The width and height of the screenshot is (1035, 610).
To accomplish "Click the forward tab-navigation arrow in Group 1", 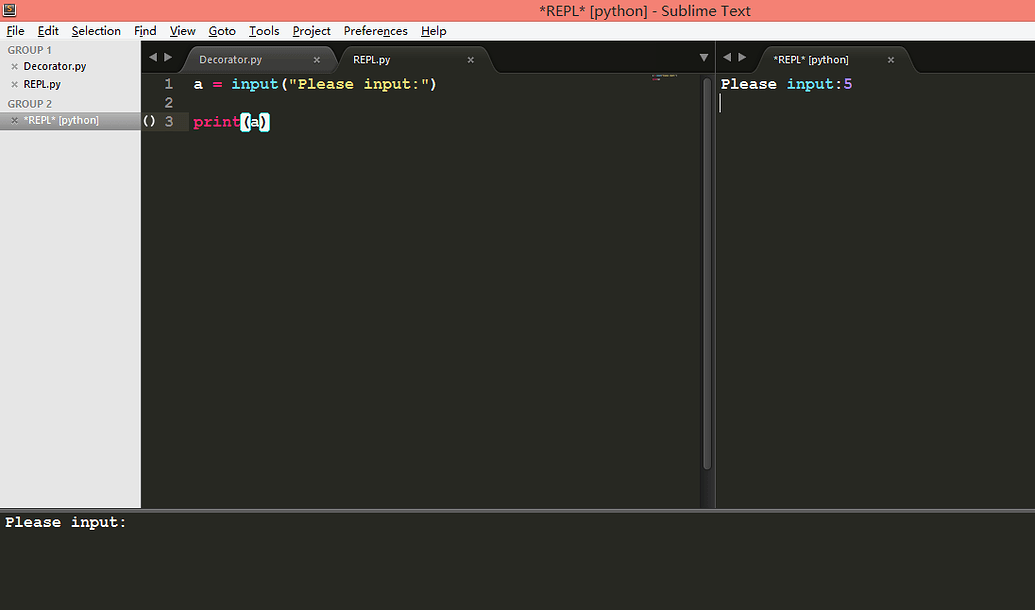I will point(167,57).
